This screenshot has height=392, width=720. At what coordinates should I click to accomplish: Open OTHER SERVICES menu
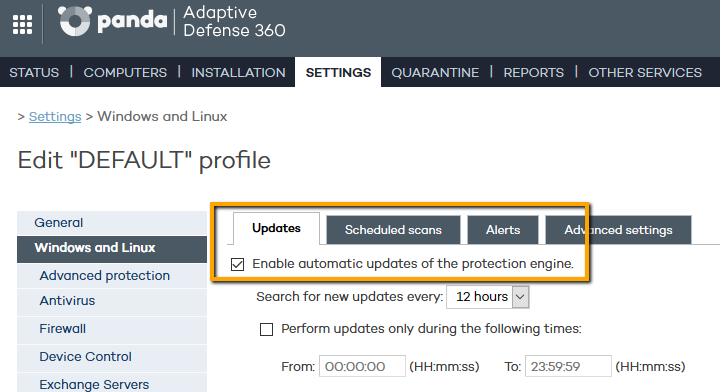pos(645,73)
